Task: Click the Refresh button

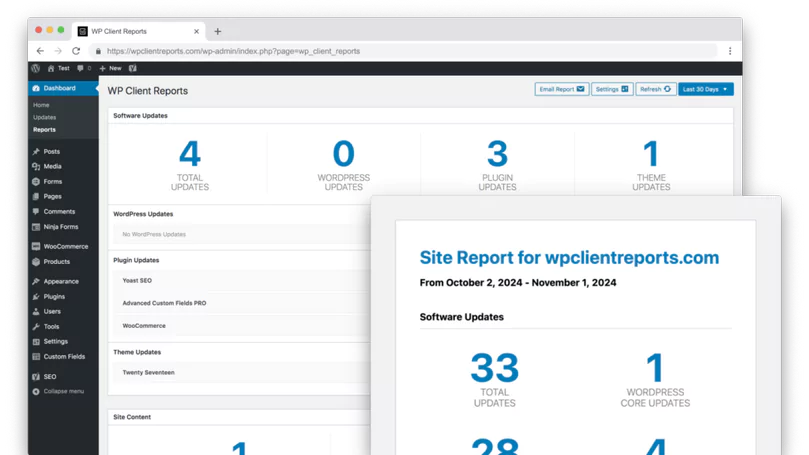Action: (655, 89)
